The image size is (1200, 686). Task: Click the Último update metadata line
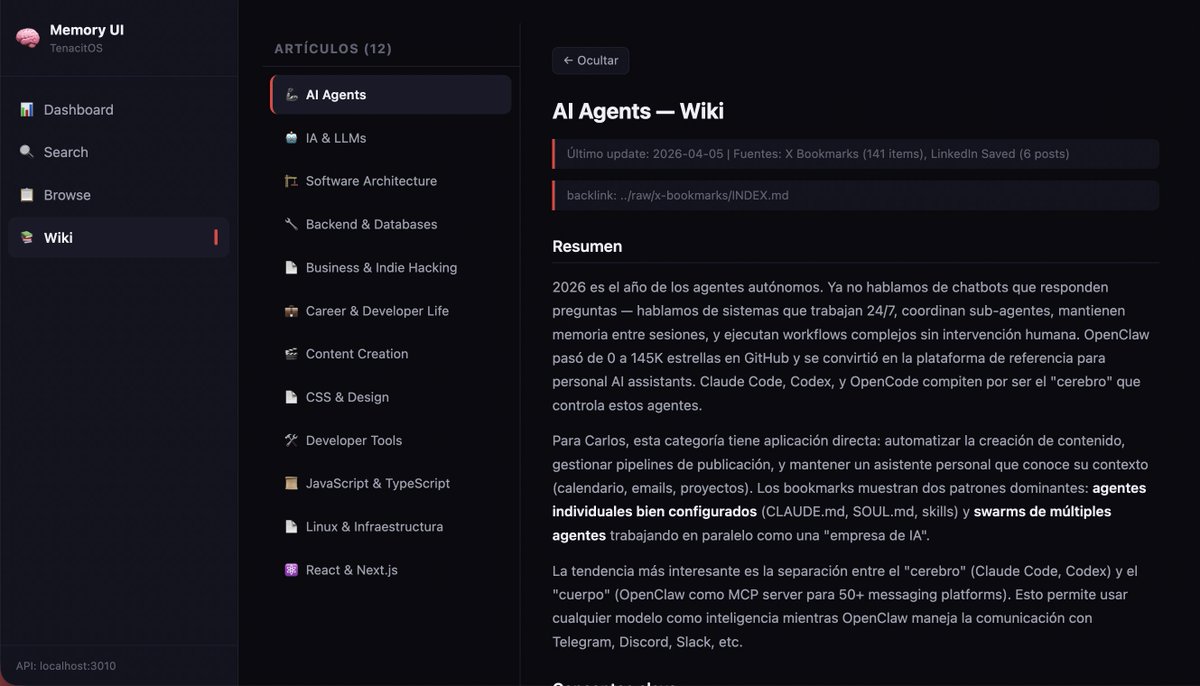[x=855, y=154]
